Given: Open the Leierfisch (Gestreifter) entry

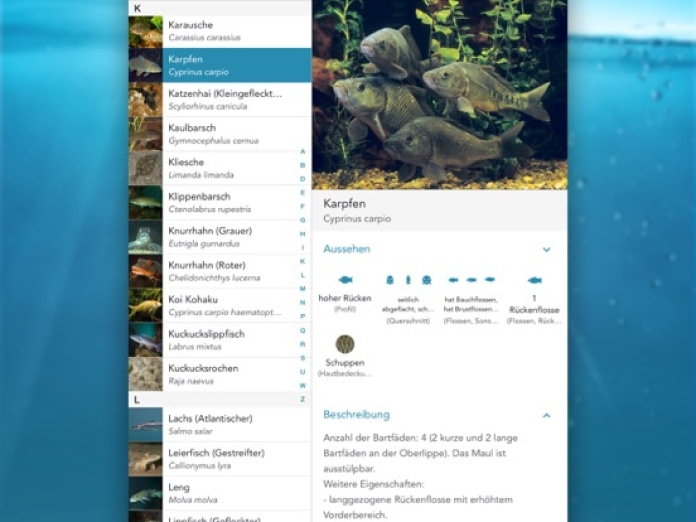Looking at the screenshot, I should pyautogui.click(x=220, y=459).
